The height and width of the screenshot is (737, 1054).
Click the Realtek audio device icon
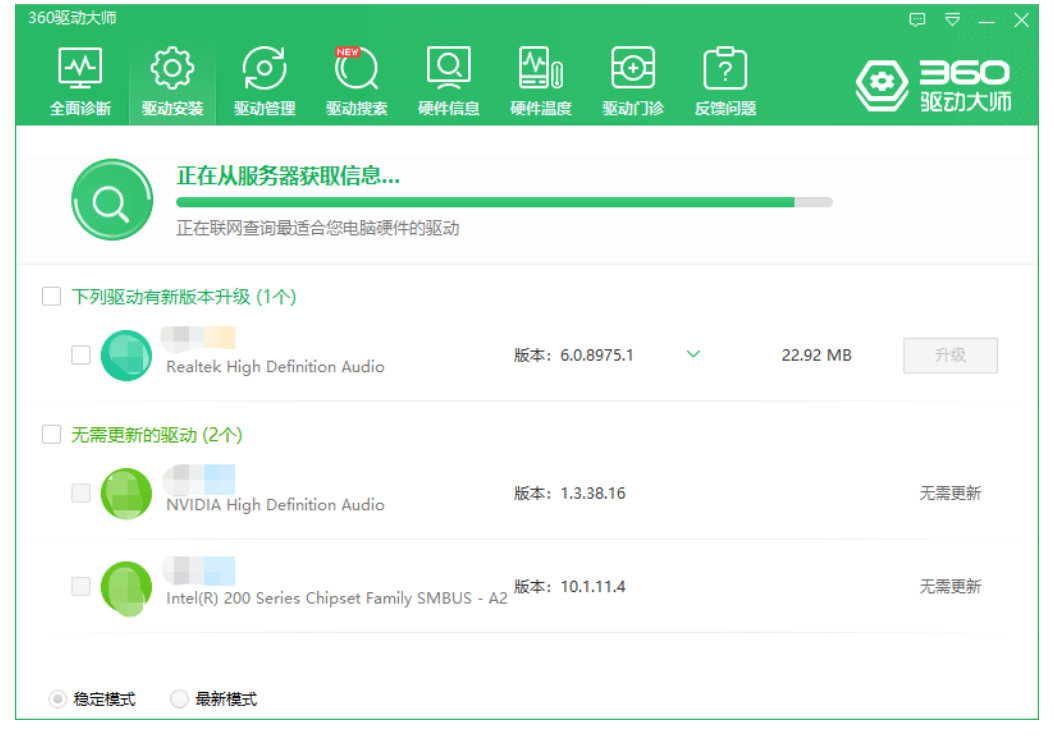coord(126,356)
